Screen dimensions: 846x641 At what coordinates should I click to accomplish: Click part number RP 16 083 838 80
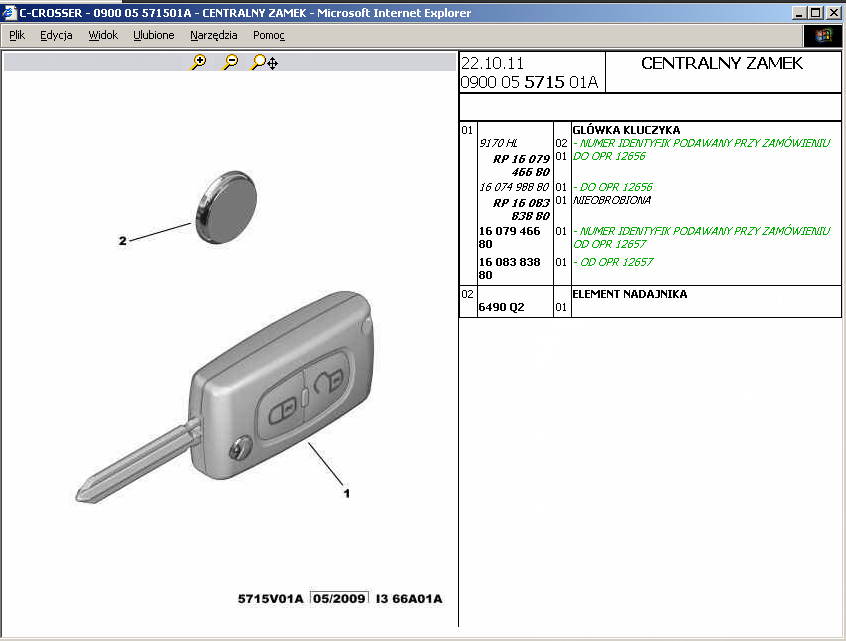click(521, 209)
